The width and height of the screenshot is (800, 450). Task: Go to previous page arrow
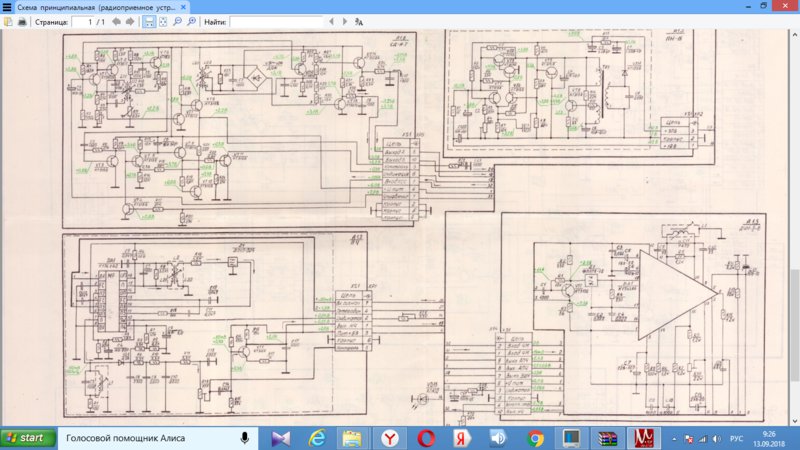(116, 22)
